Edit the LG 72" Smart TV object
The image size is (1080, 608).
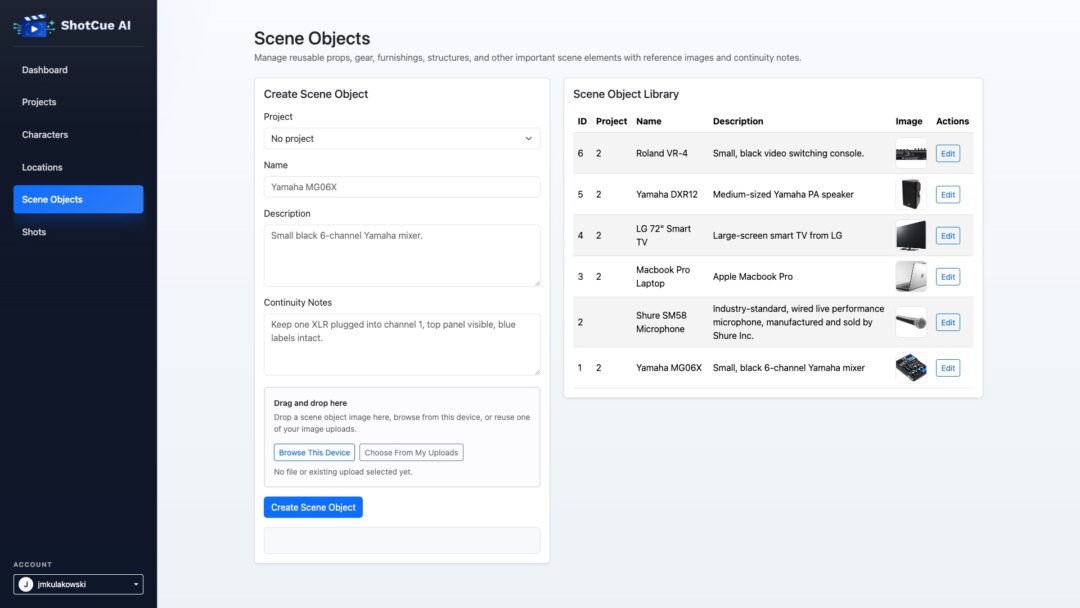tap(948, 235)
